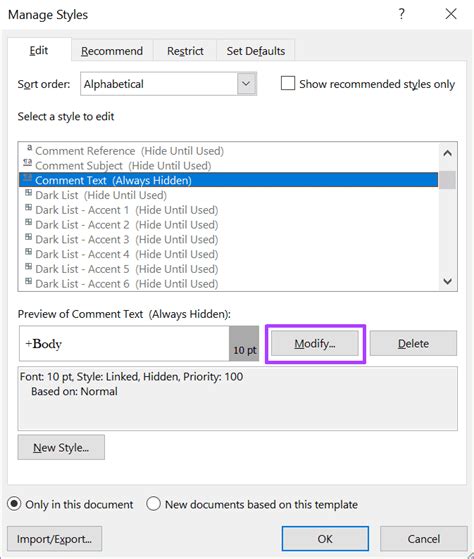Open the Set Defaults tab
474x559 pixels.
[256, 51]
